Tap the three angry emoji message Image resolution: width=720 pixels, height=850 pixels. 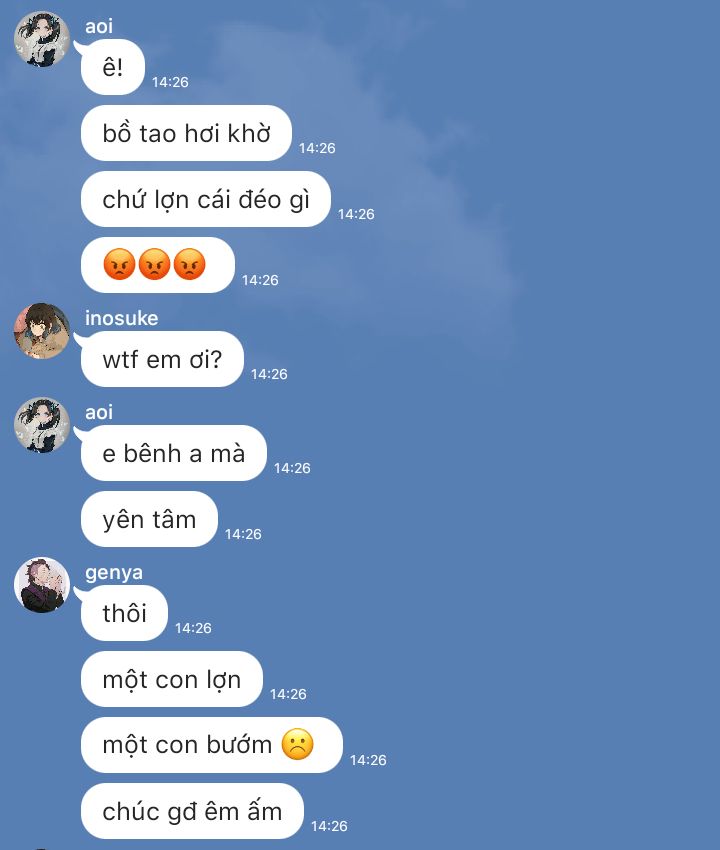pyautogui.click(x=158, y=265)
